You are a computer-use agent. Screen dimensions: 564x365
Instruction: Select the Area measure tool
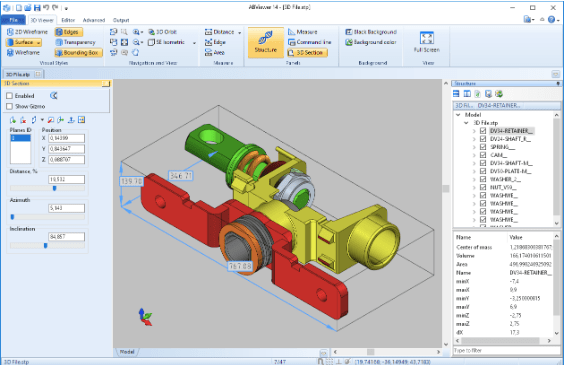[215, 53]
